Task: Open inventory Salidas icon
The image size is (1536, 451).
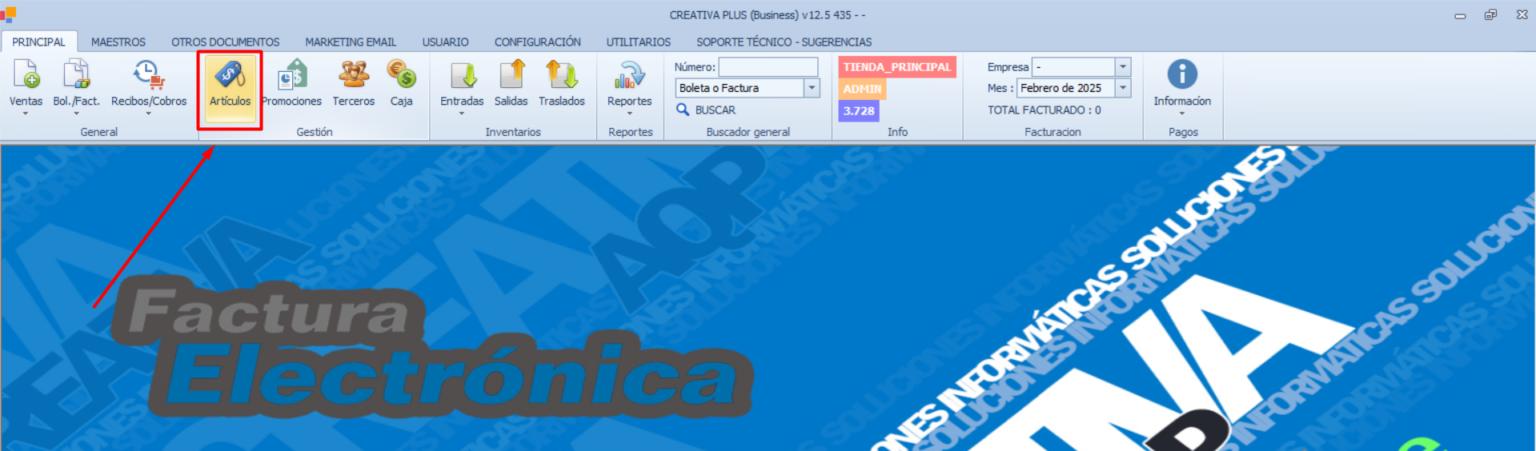Action: (512, 75)
